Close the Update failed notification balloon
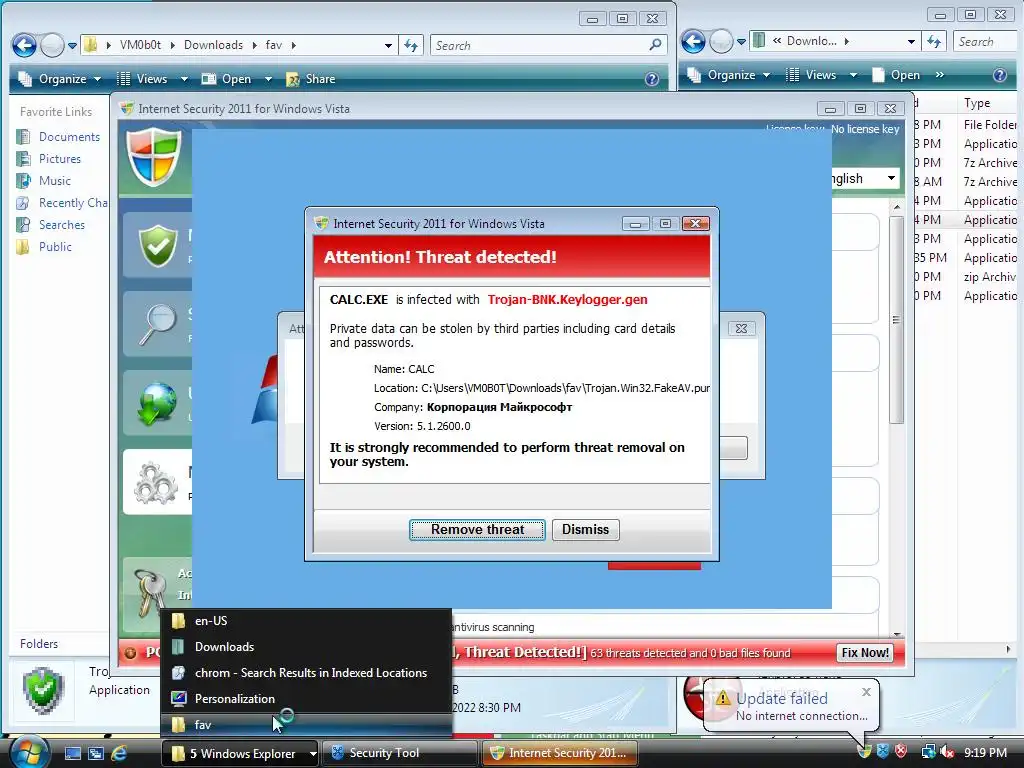The width and height of the screenshot is (1024, 768). (x=866, y=692)
